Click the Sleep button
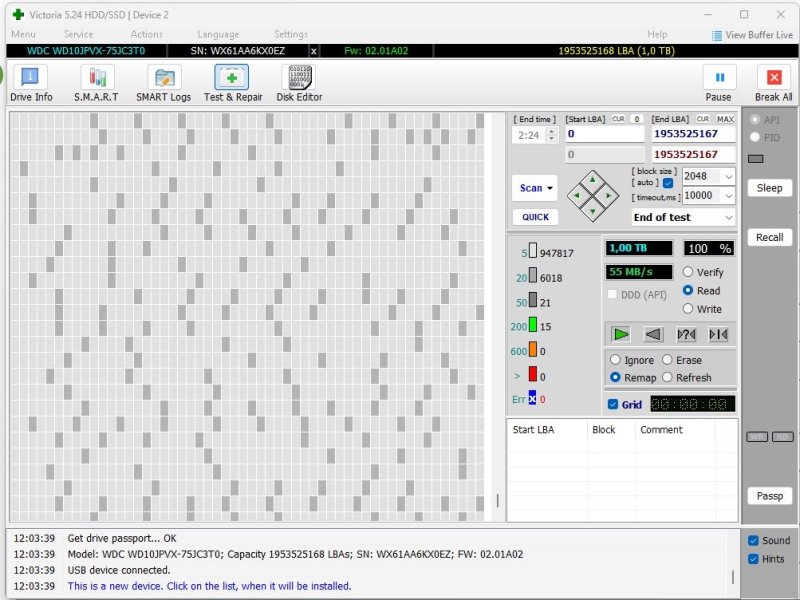The width and height of the screenshot is (800, 600). (770, 188)
